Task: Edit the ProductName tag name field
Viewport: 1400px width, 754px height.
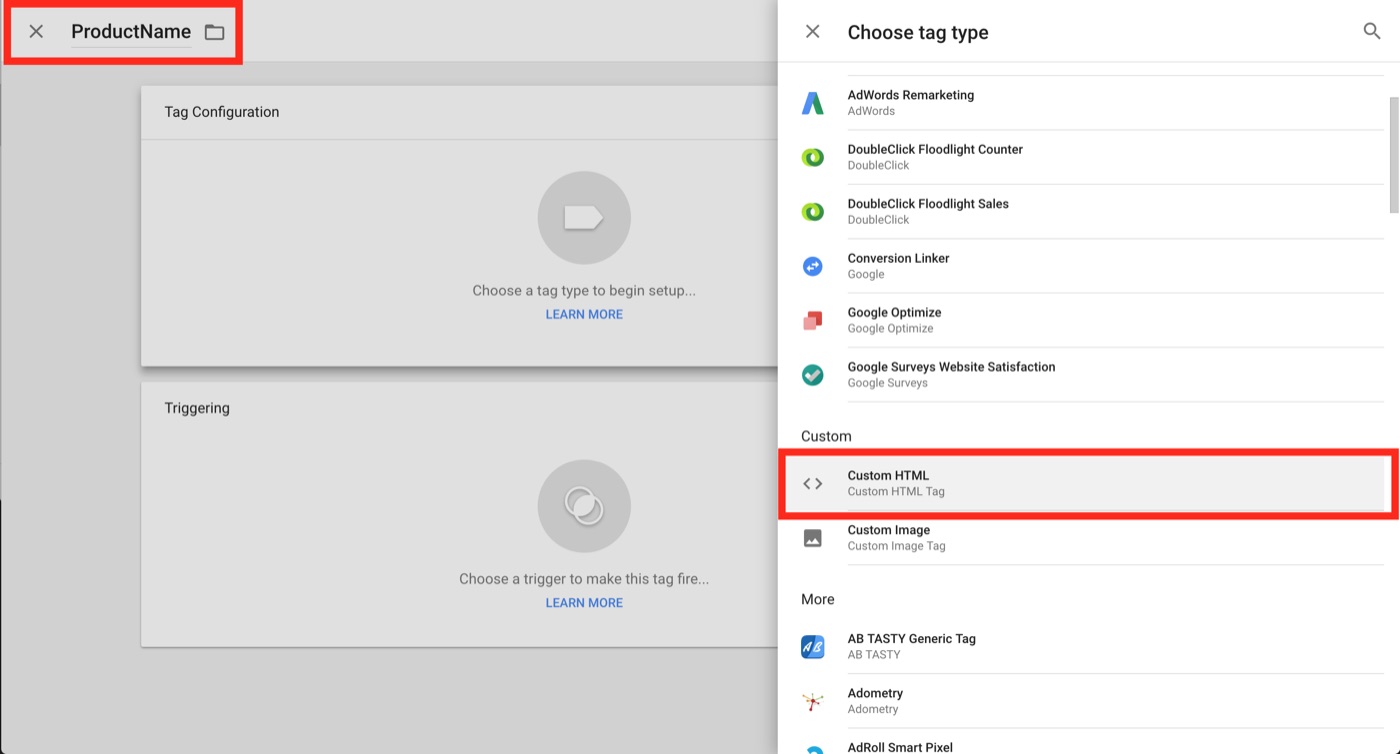Action: (x=131, y=32)
